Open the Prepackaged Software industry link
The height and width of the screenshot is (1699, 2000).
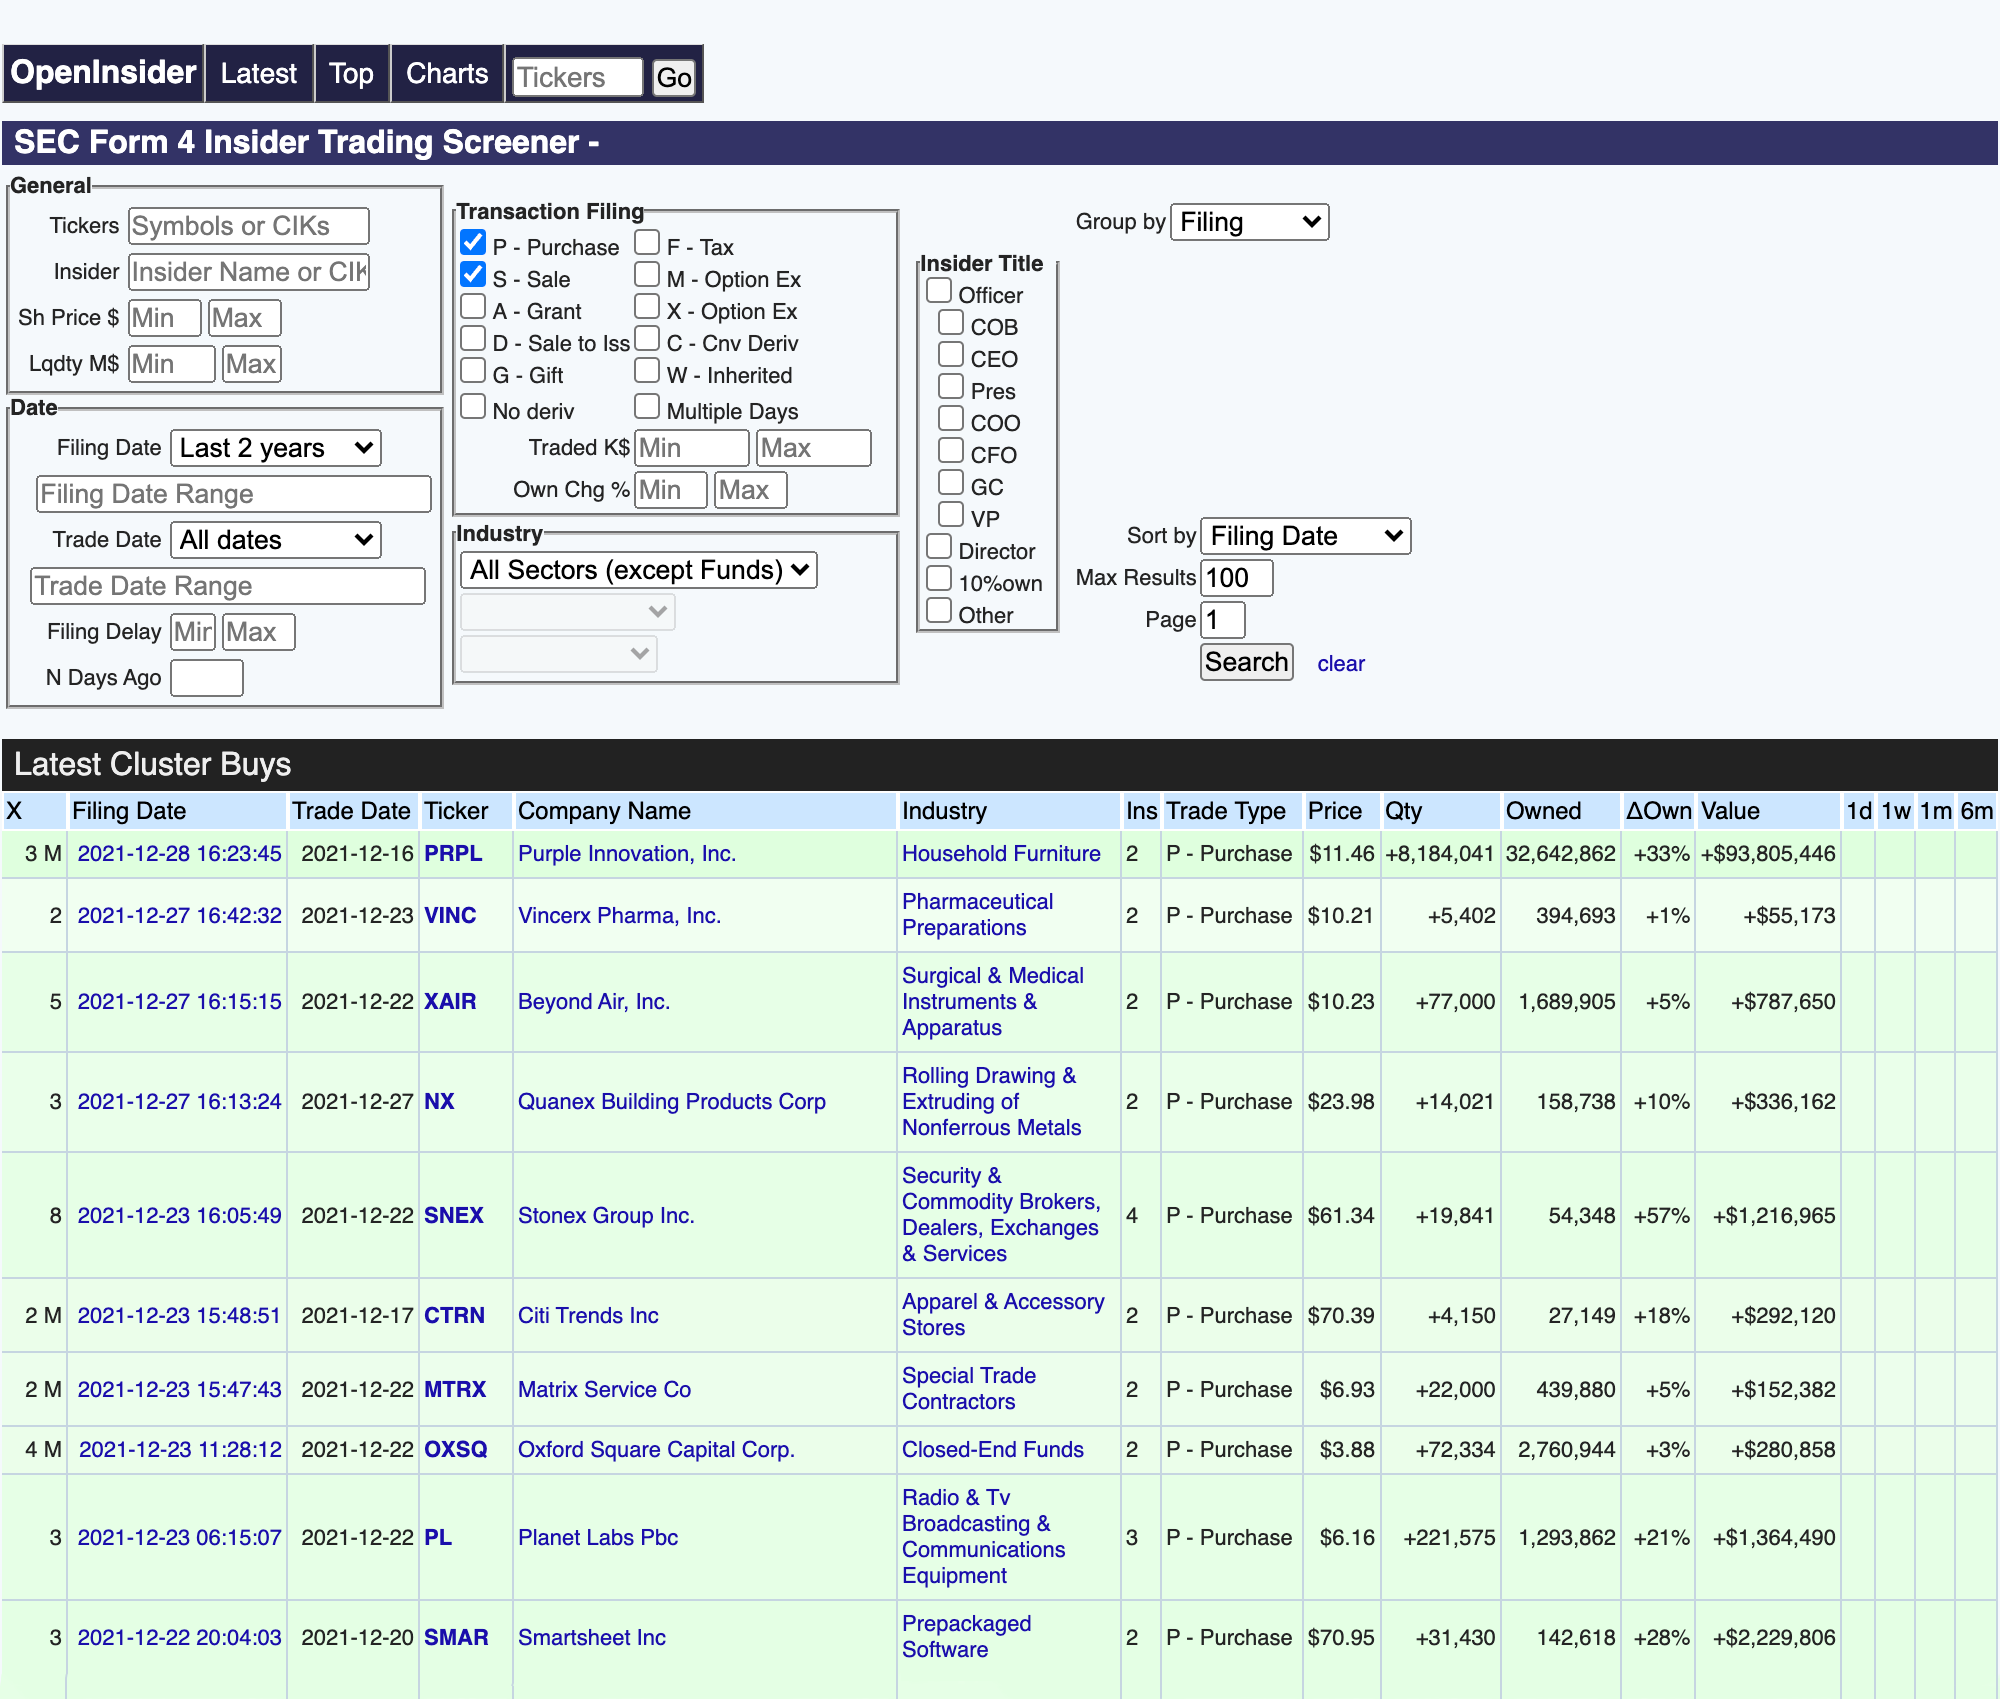coord(966,1637)
